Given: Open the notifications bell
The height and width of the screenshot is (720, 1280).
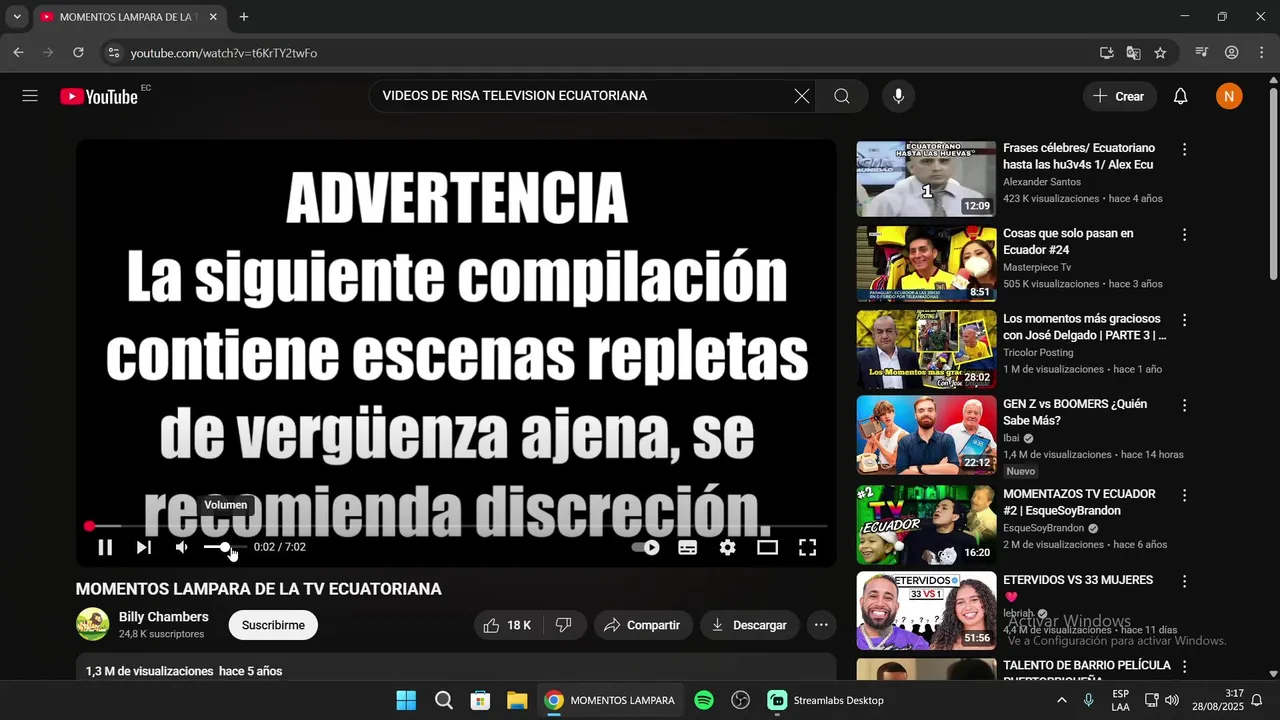Looking at the screenshot, I should 1181,96.
